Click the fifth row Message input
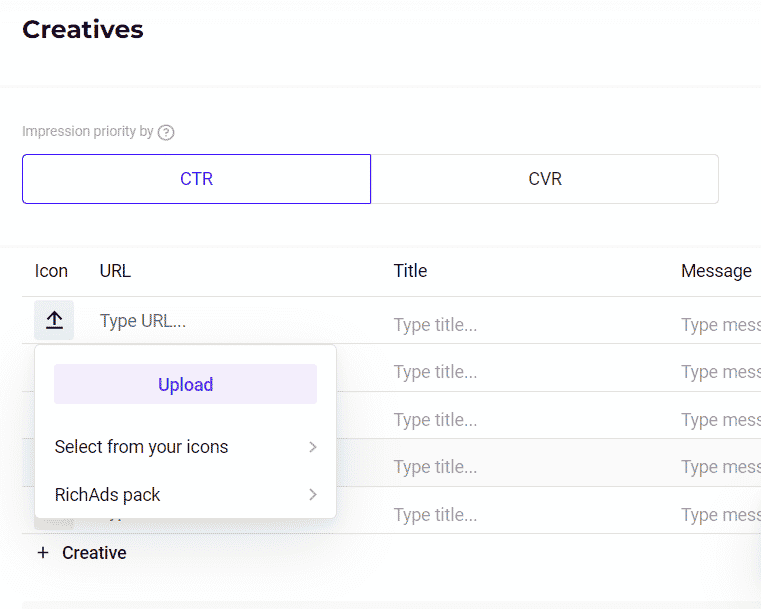 [x=720, y=515]
